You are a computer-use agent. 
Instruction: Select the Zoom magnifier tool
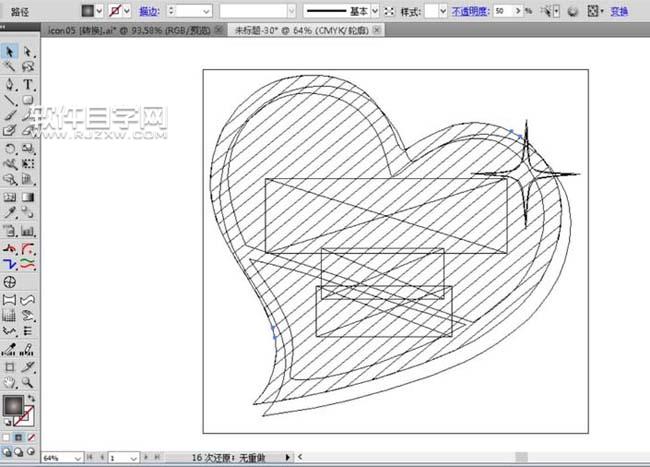click(28, 382)
